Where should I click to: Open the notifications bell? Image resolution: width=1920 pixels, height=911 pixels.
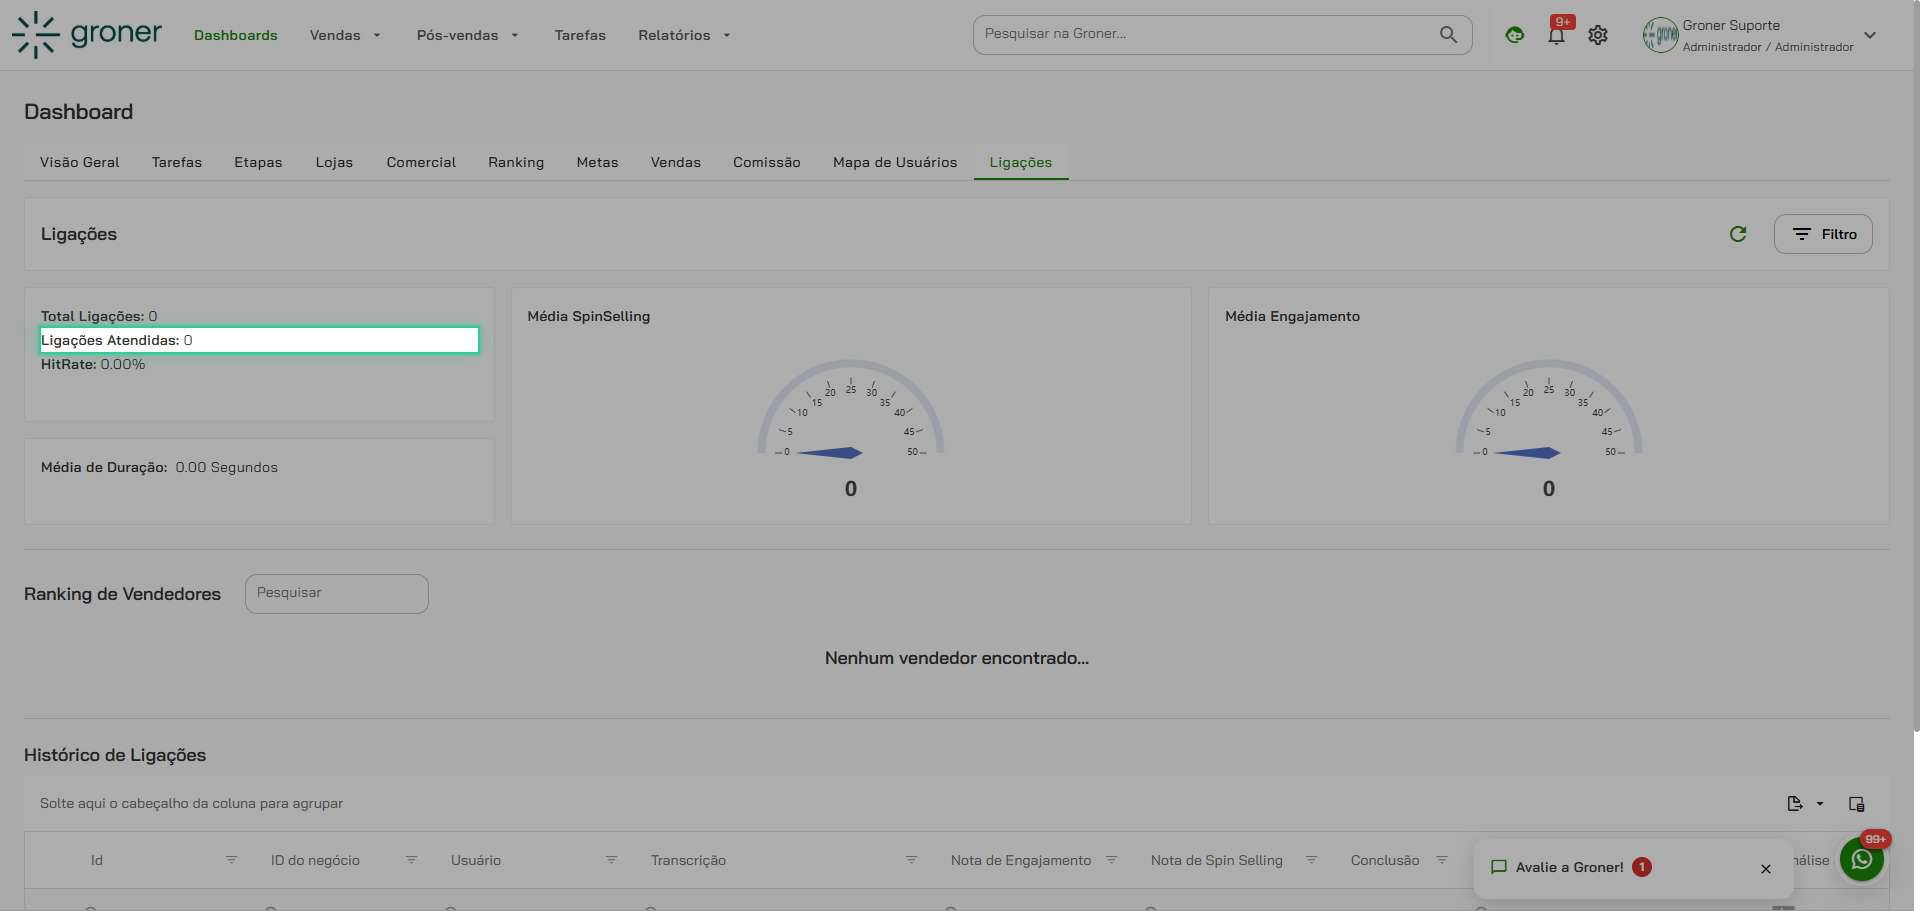1556,35
